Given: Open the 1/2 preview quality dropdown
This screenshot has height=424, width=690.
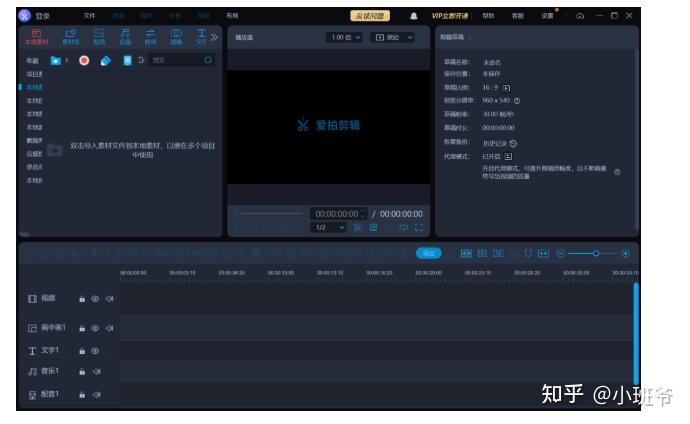Looking at the screenshot, I should [328, 227].
